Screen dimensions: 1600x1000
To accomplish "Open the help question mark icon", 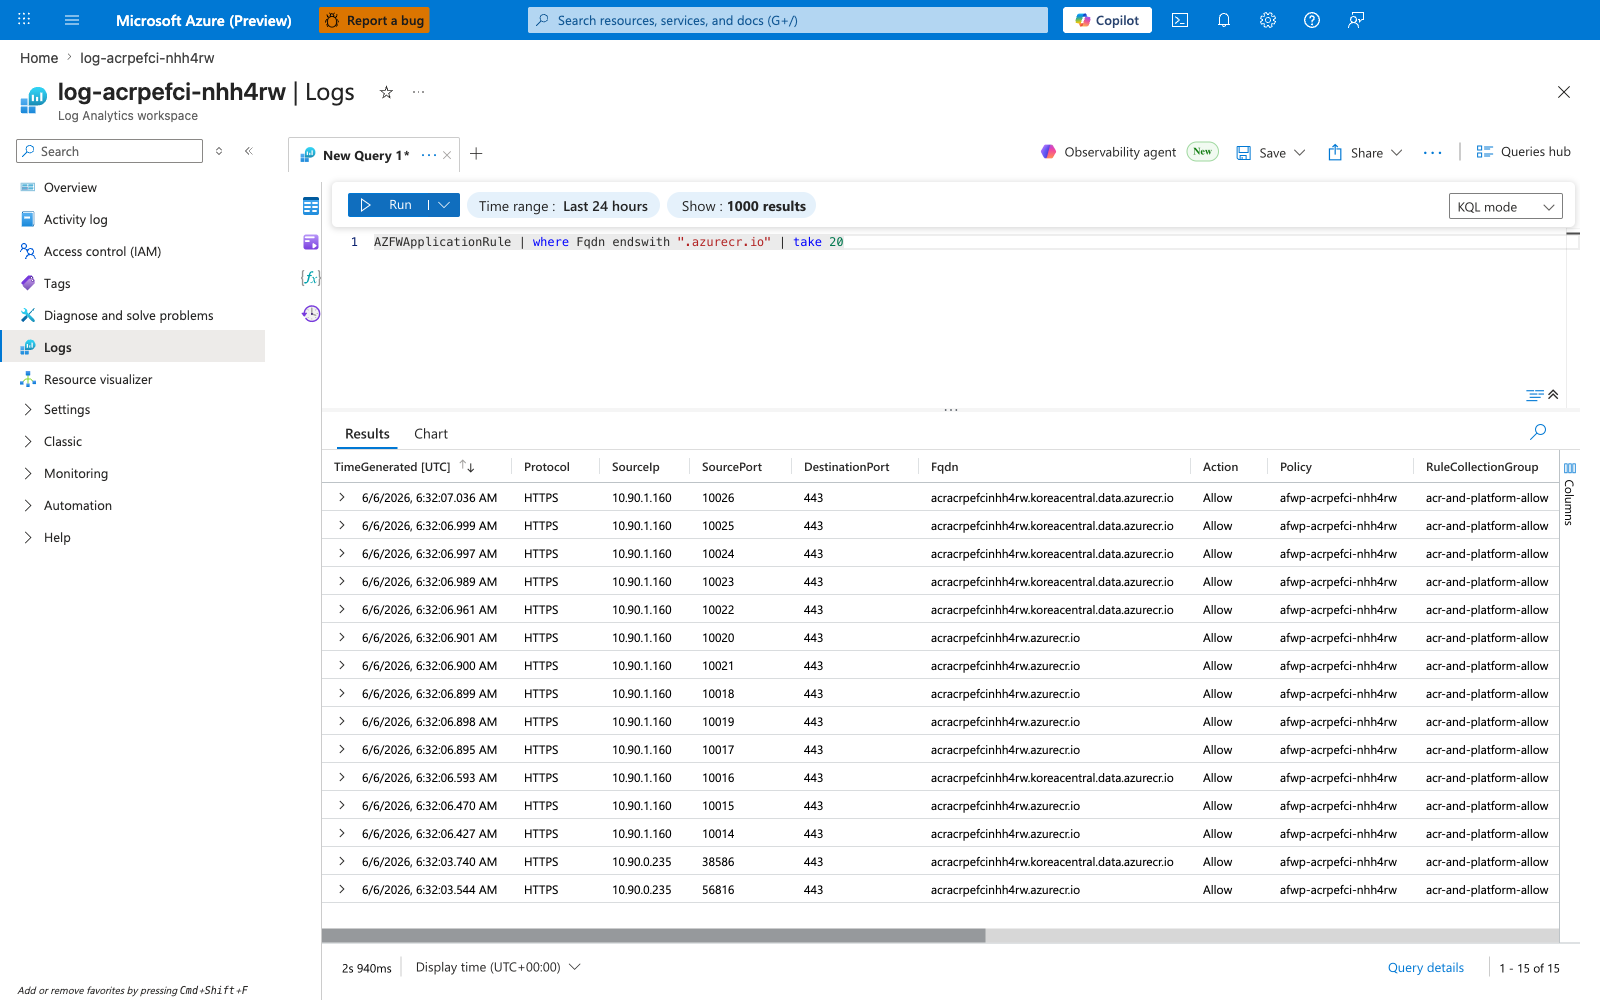I will (1312, 20).
